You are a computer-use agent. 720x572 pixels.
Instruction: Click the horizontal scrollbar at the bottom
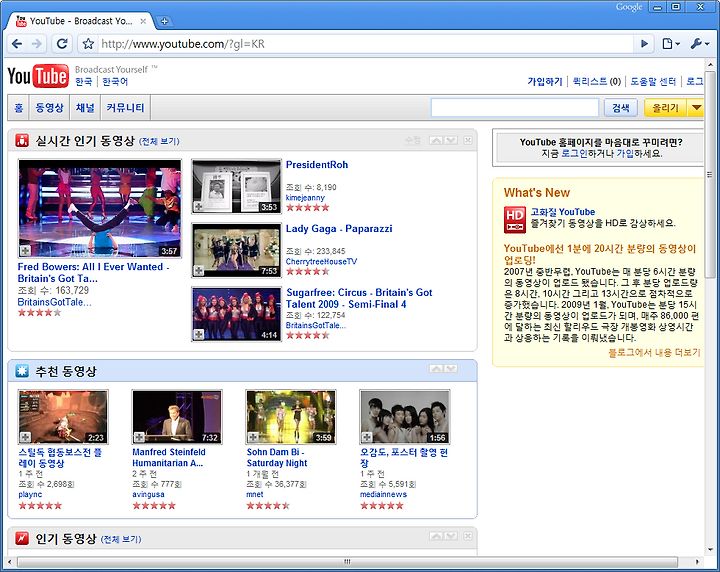point(347,561)
